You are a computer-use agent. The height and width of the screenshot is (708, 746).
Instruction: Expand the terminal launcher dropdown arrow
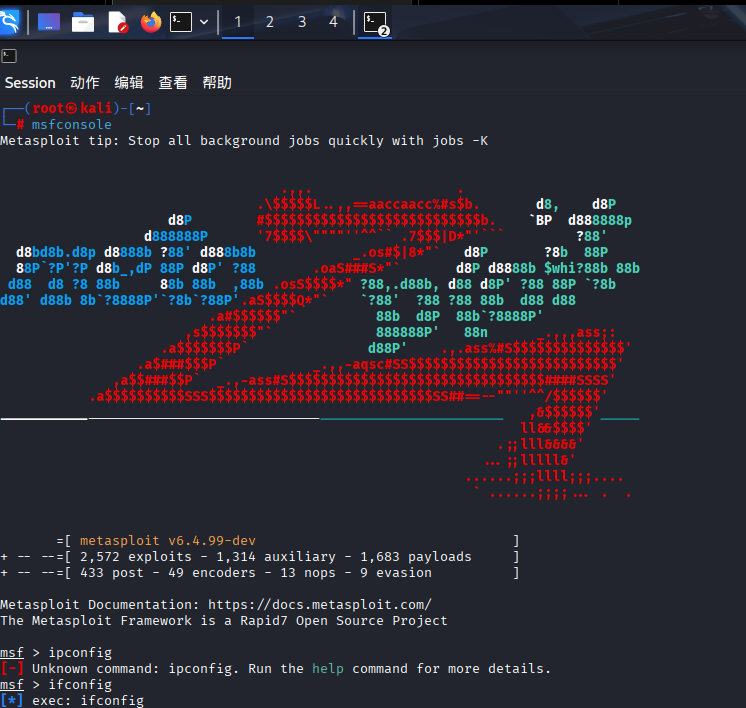[204, 22]
